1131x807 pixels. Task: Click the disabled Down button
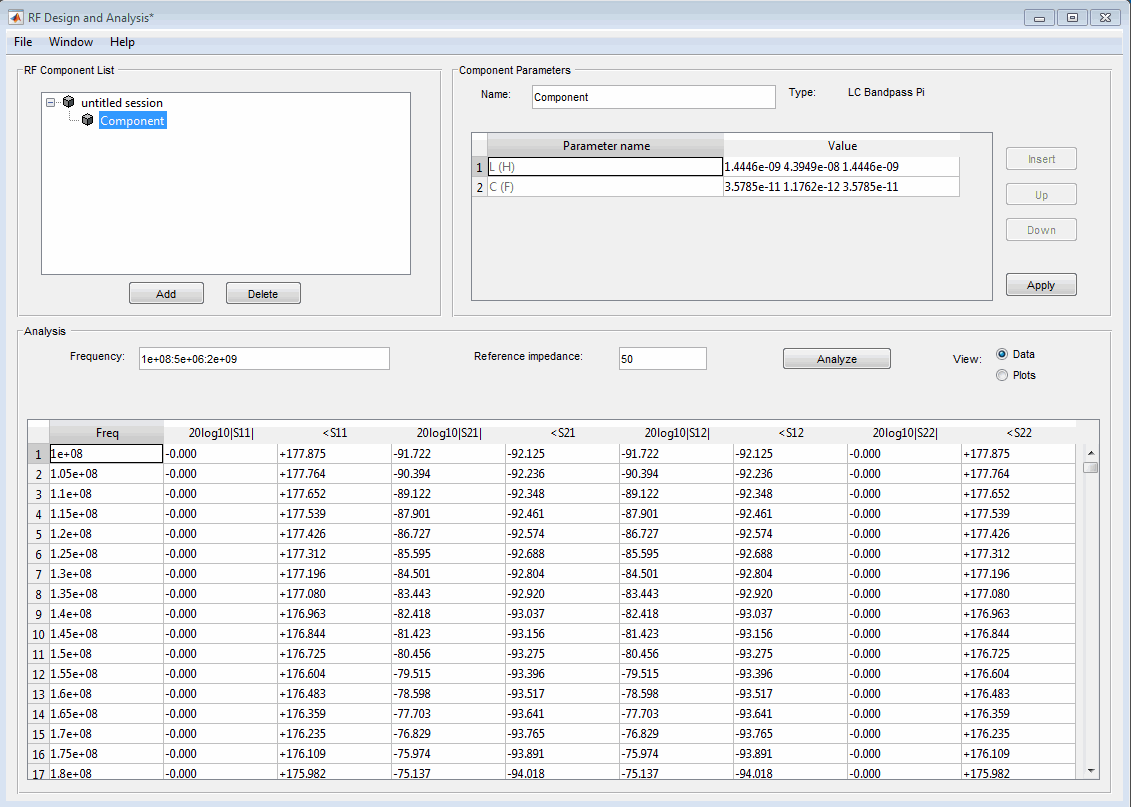(1041, 230)
